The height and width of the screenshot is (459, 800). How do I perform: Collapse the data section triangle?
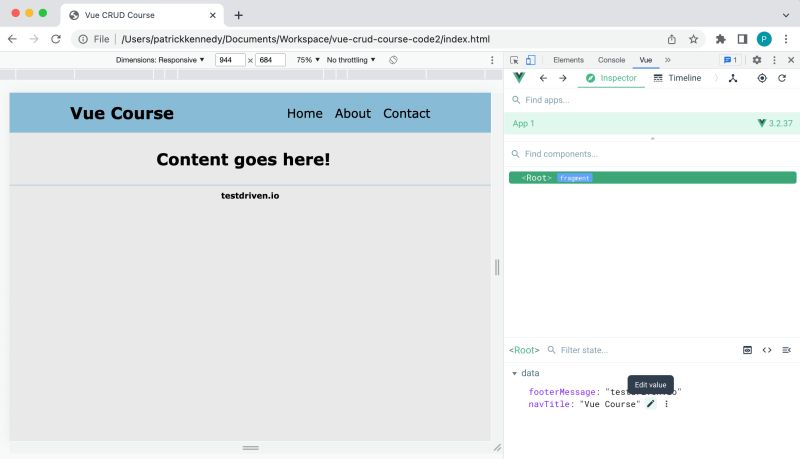point(514,373)
